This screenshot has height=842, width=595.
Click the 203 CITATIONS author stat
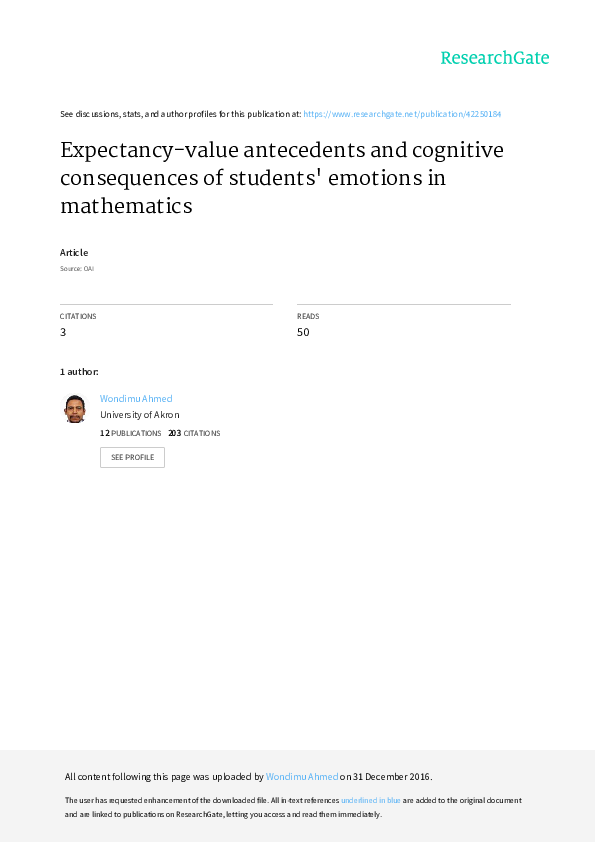[194, 433]
